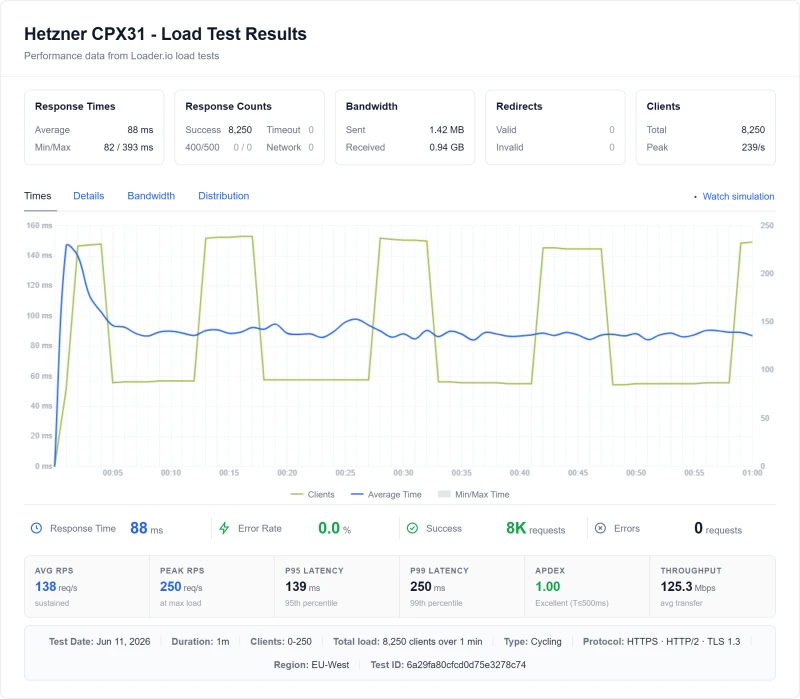This screenshot has width=800, height=699.
Task: Click the green Clients legend color line
Action: (296, 494)
